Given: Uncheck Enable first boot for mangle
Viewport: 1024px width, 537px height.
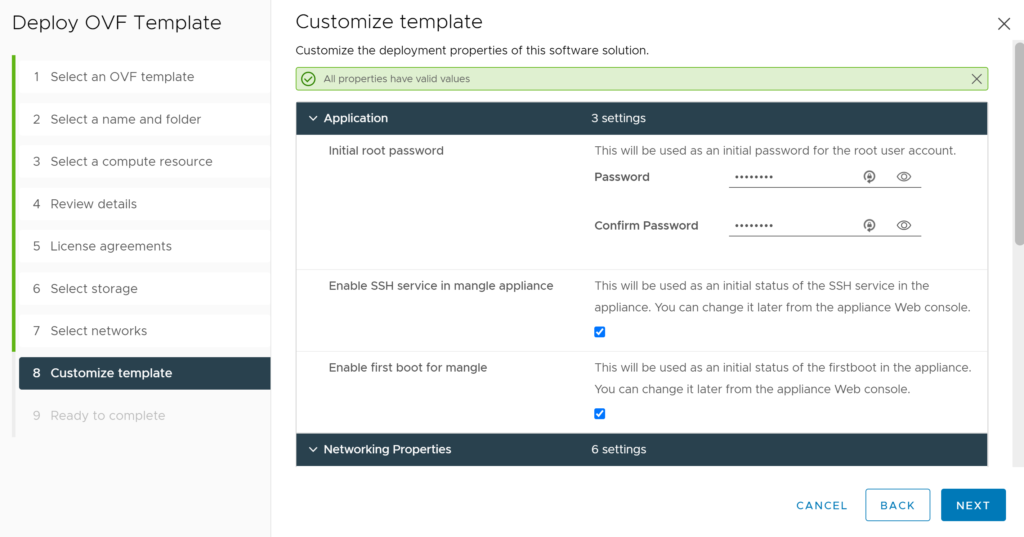Looking at the screenshot, I should point(600,414).
